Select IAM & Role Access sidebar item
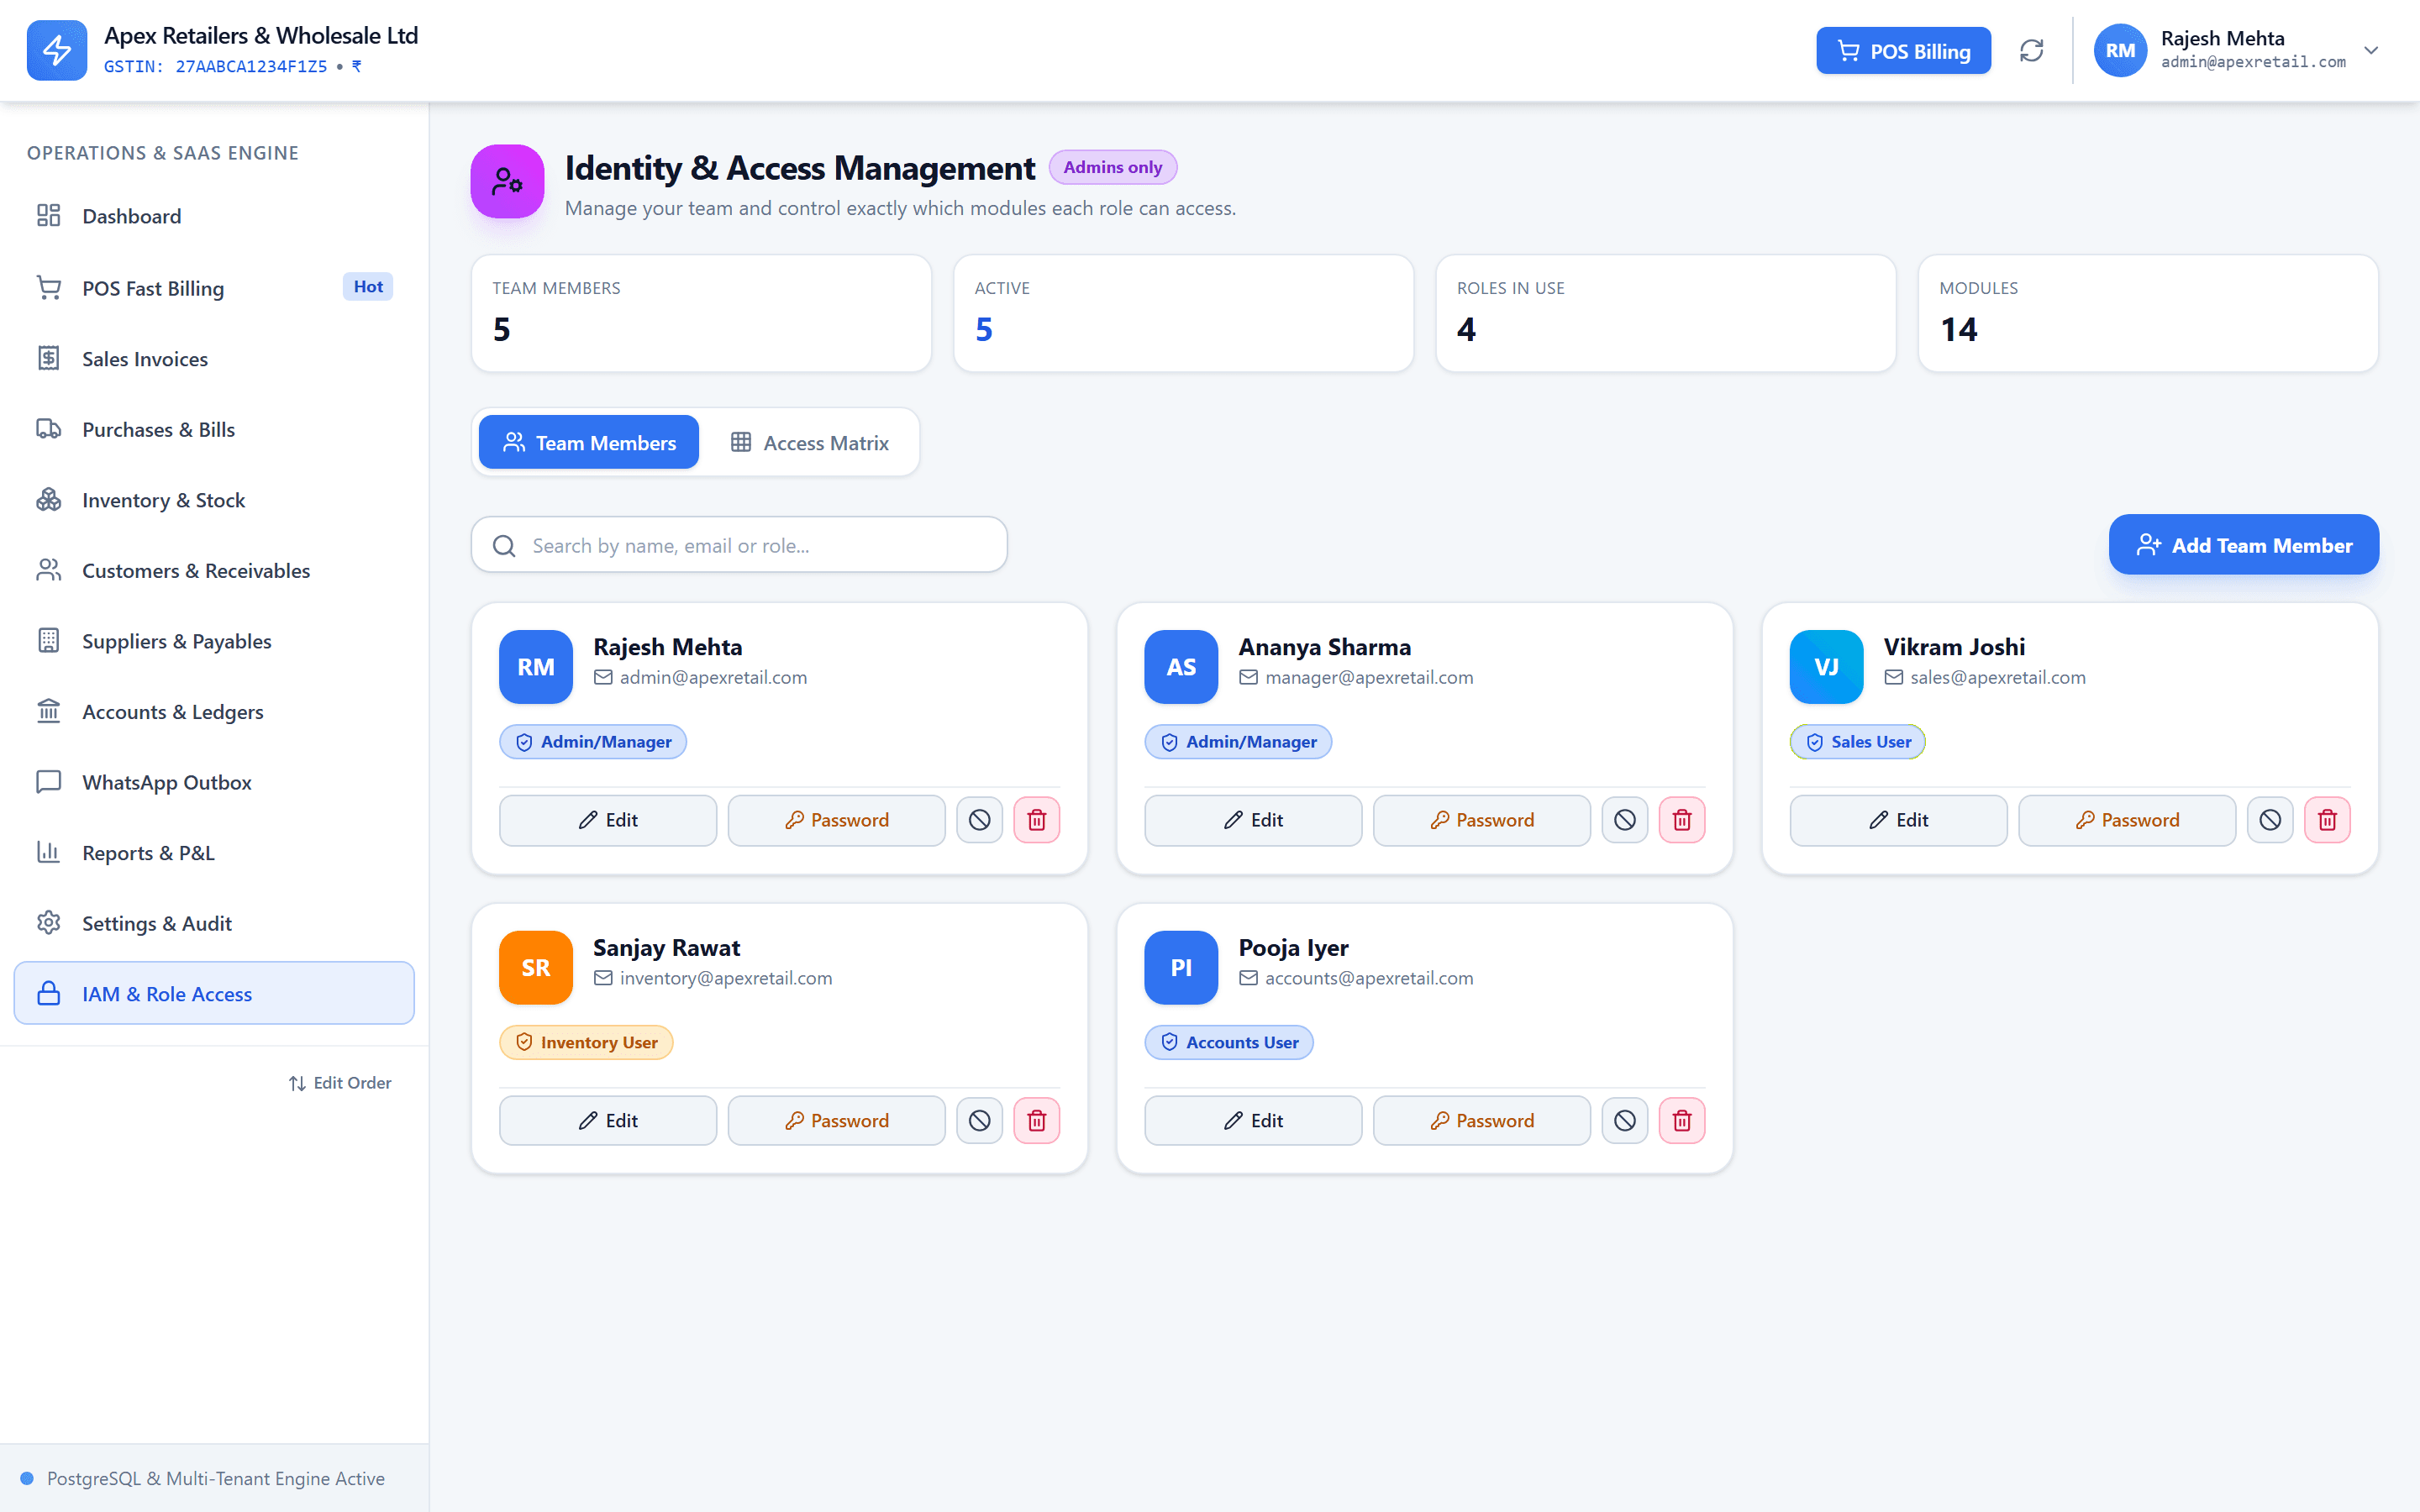Screen dimensions: 2420x1512 214,993
